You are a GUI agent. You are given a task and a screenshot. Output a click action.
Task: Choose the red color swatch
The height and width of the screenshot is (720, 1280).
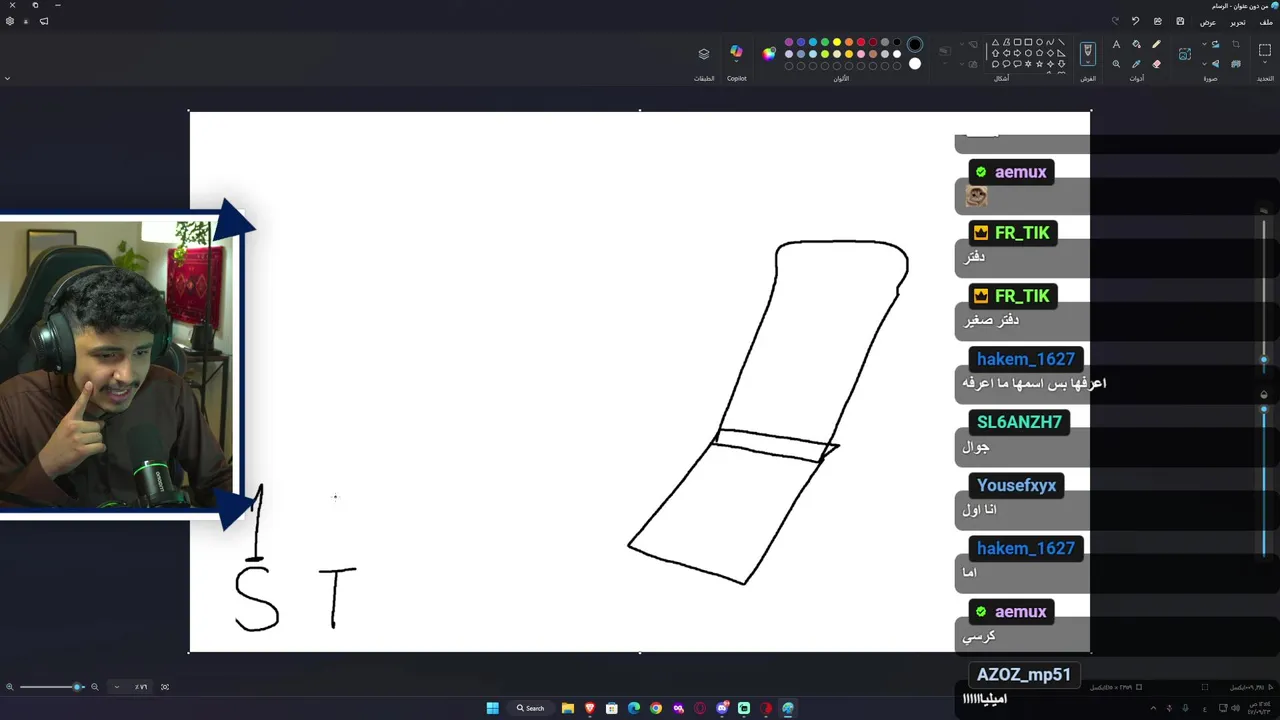(x=861, y=42)
